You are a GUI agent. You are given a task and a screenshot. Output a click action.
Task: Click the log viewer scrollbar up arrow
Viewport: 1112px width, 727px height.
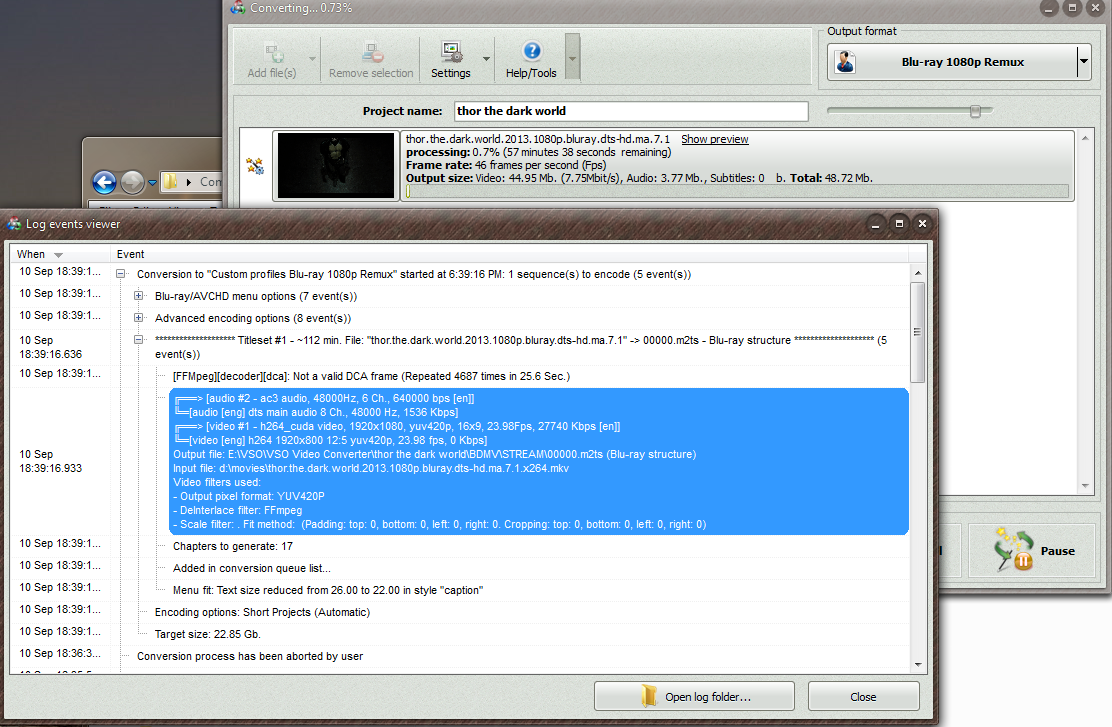coord(918,273)
